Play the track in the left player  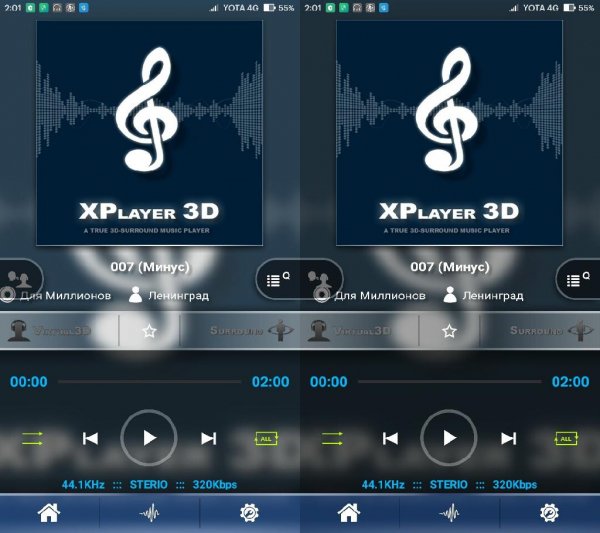pyautogui.click(x=149, y=438)
